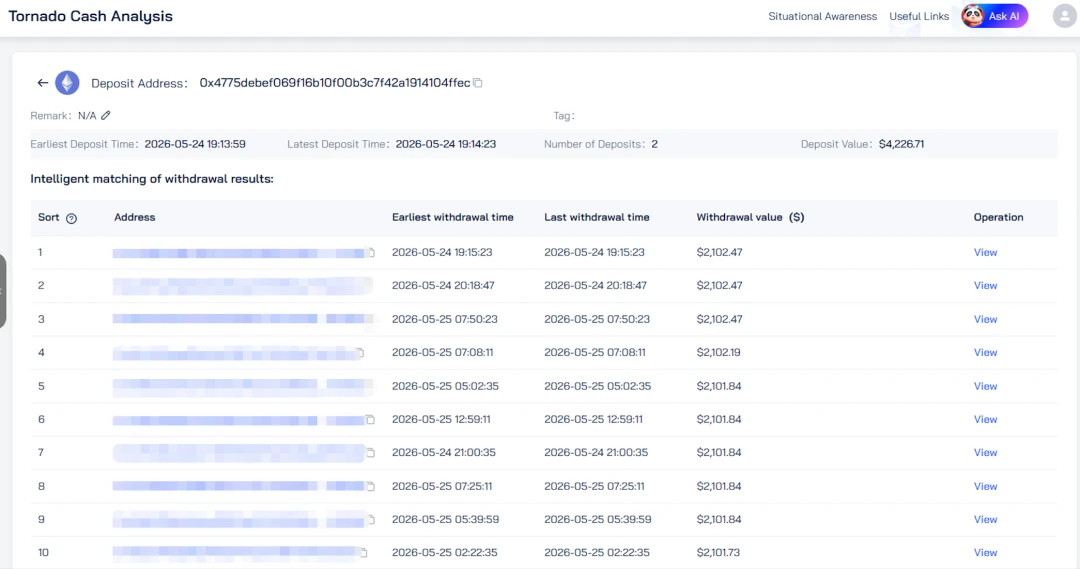This screenshot has height=569, width=1080.
Task: Click the Earliest withdrawal time column header
Action: tap(453, 217)
